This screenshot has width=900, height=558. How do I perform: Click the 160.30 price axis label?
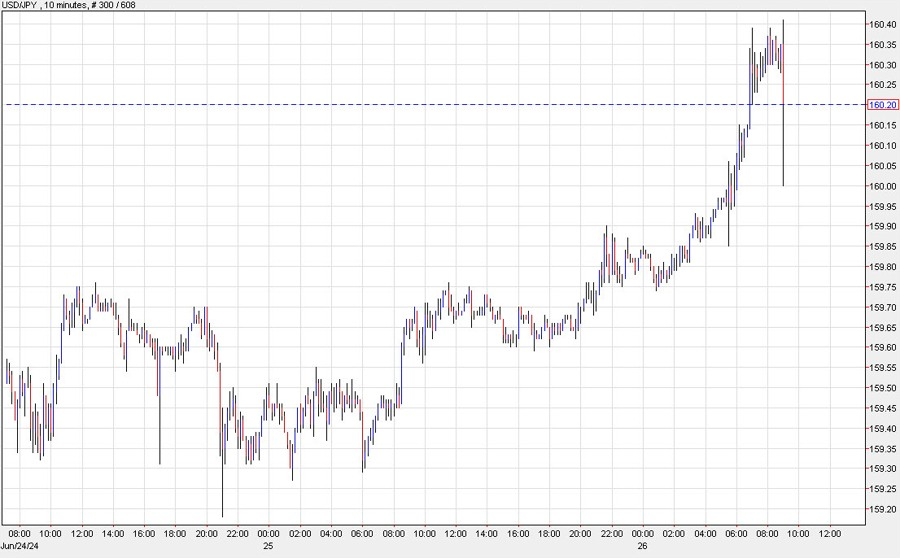point(883,64)
